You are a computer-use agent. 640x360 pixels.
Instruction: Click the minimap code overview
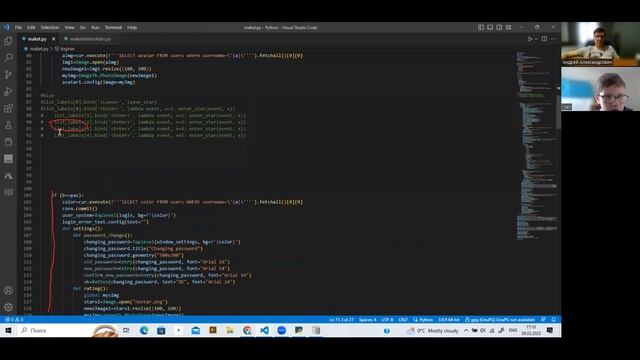(x=536, y=147)
